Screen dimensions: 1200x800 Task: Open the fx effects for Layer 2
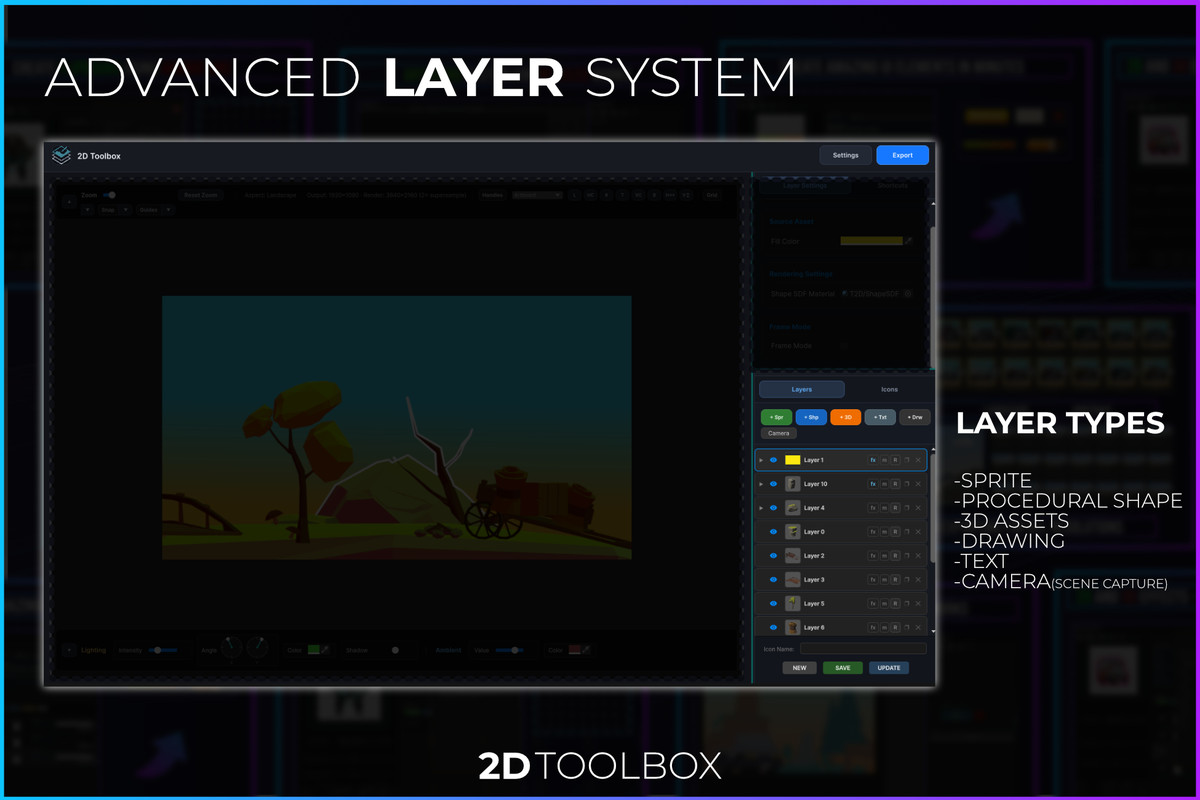coord(873,556)
